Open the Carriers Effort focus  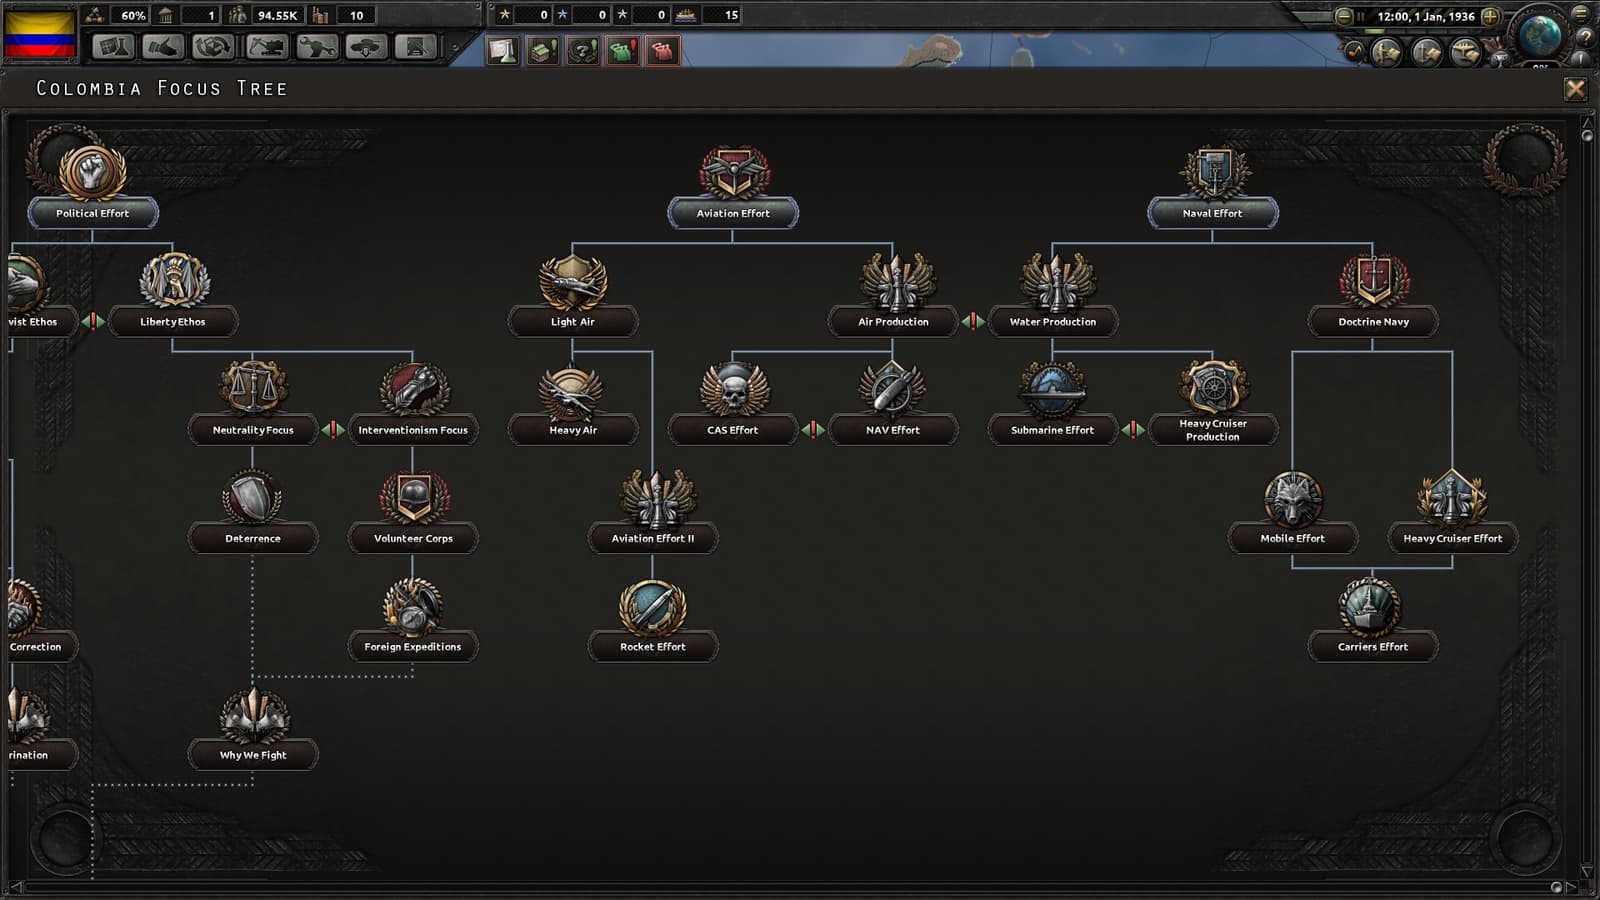[1373, 646]
